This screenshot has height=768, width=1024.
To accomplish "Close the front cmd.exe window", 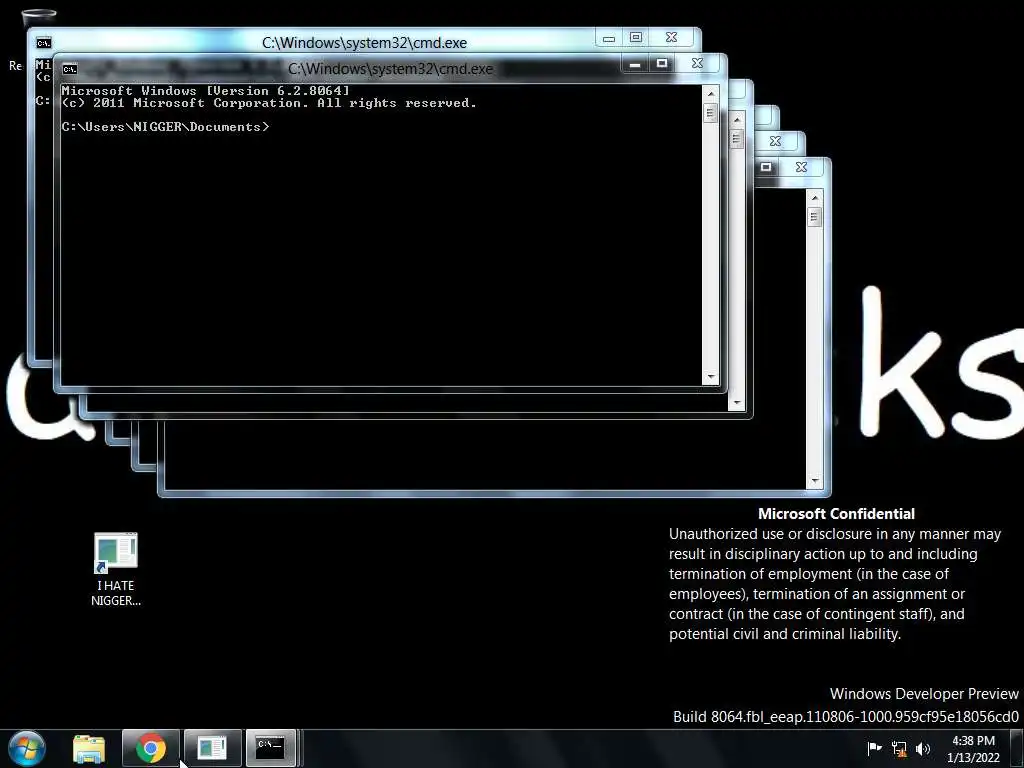I will tap(698, 63).
